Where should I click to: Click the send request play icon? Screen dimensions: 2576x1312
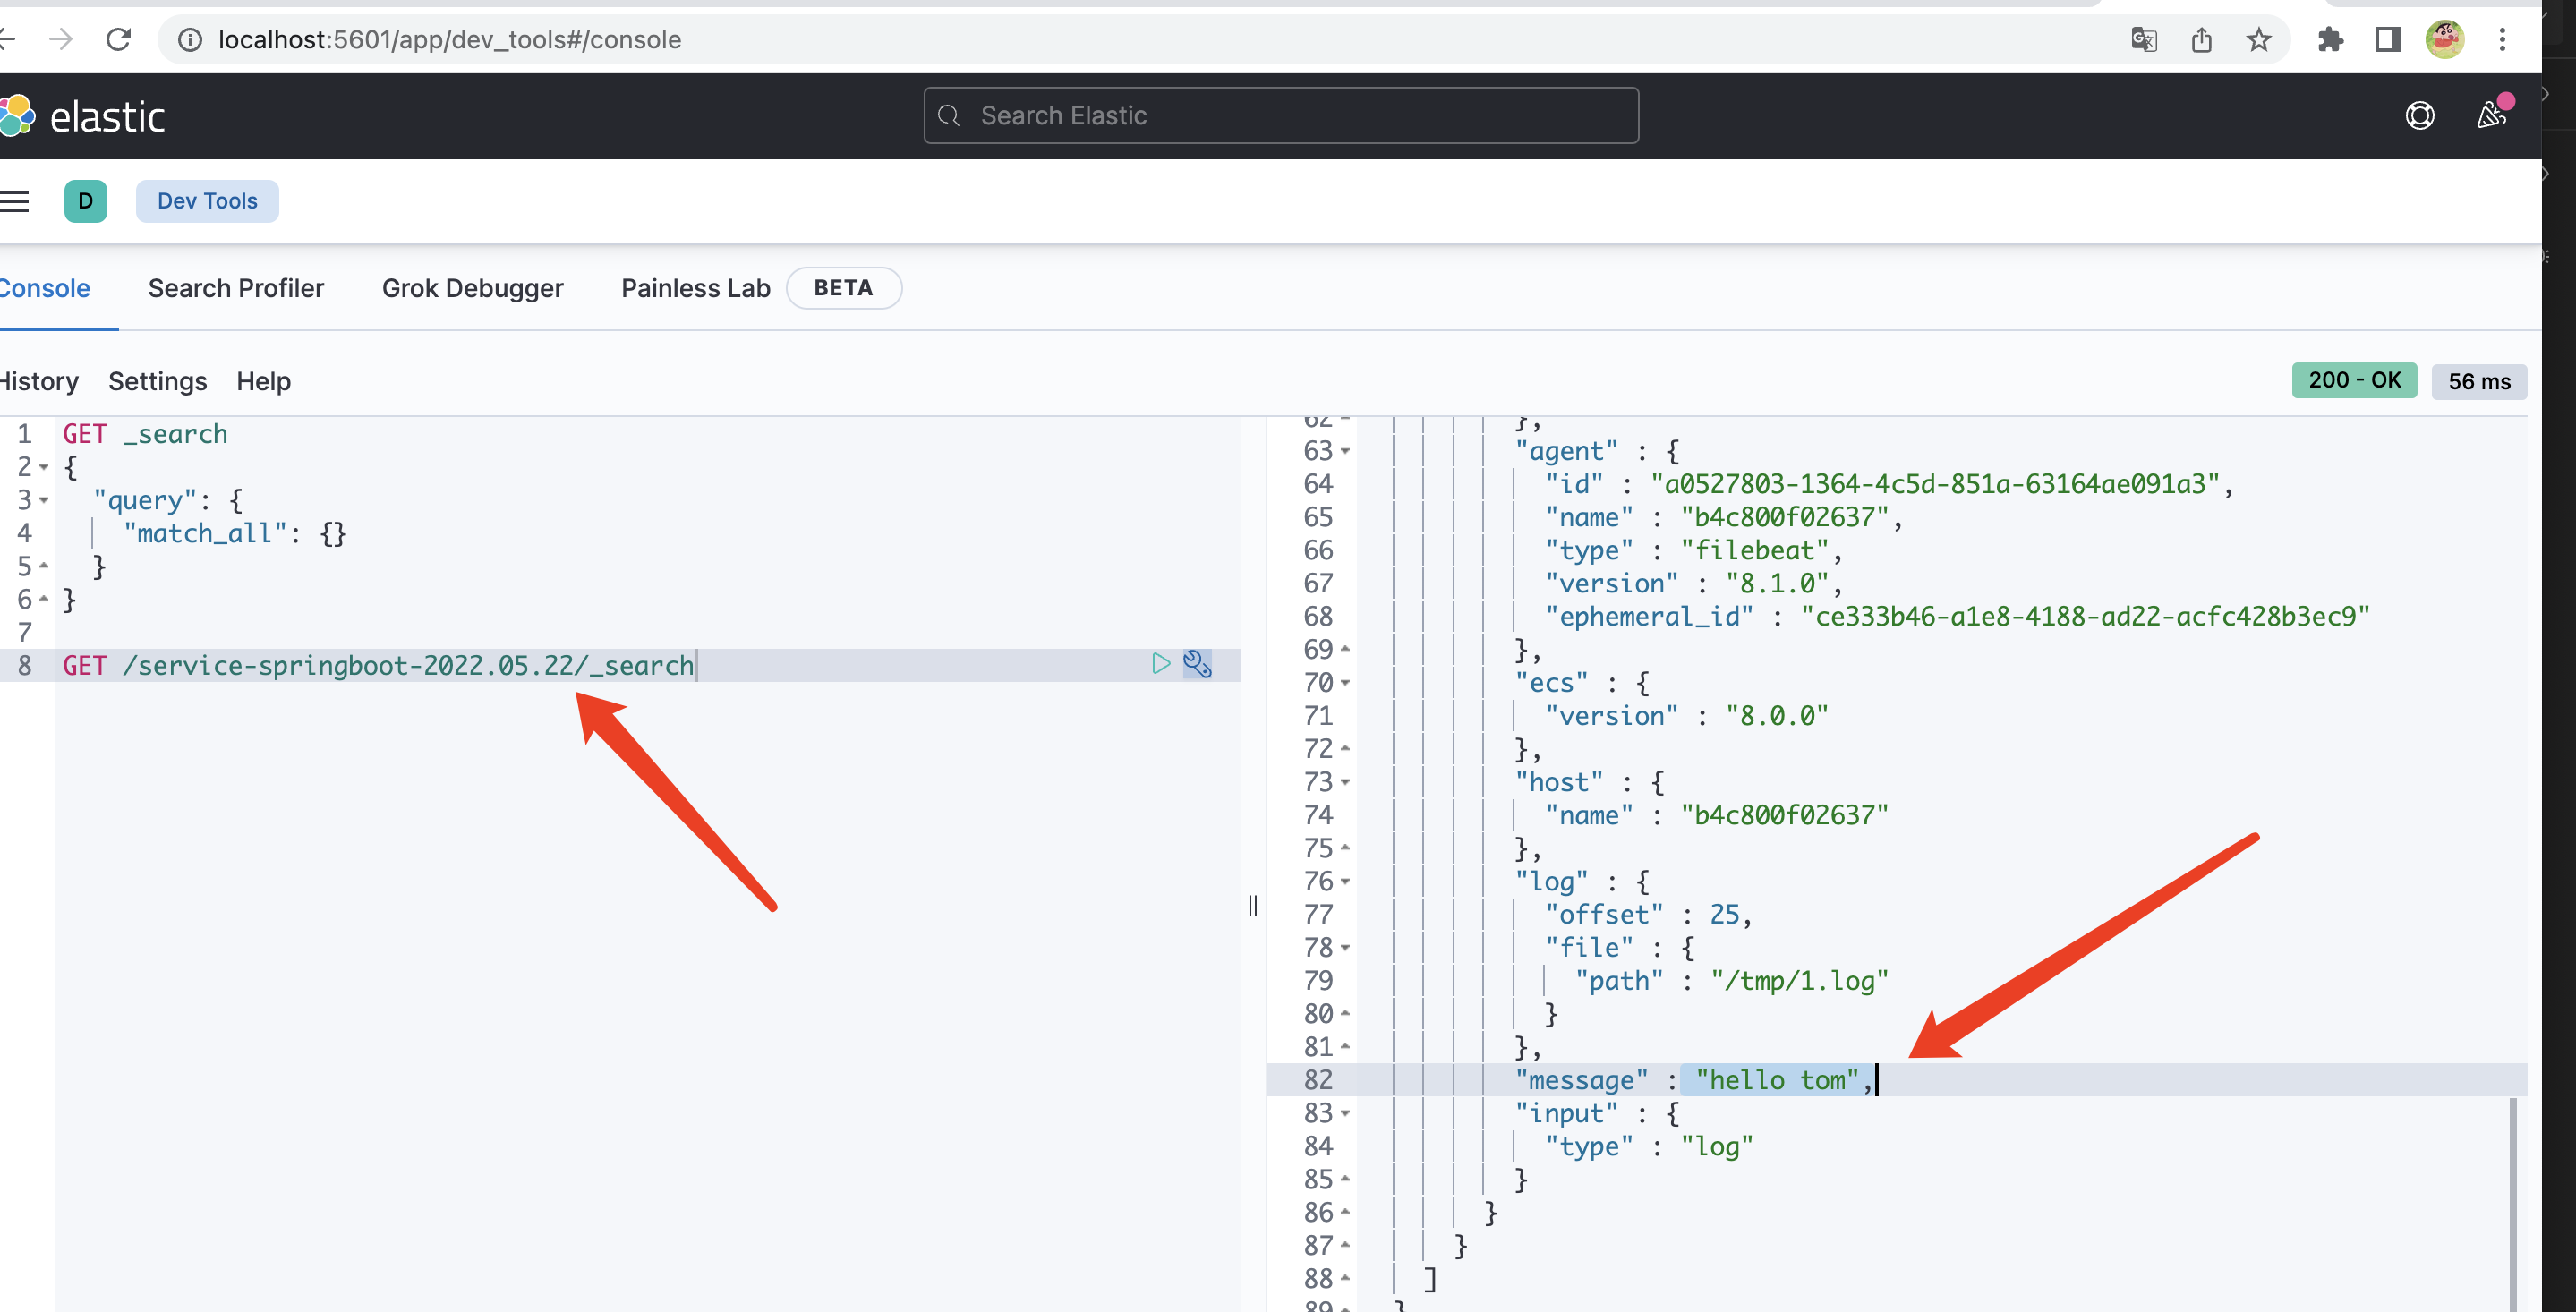click(x=1160, y=664)
